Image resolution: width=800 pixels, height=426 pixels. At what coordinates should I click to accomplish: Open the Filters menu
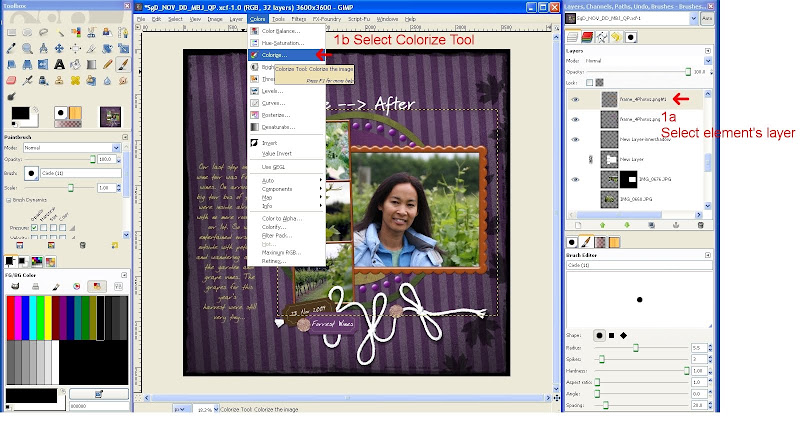298,19
